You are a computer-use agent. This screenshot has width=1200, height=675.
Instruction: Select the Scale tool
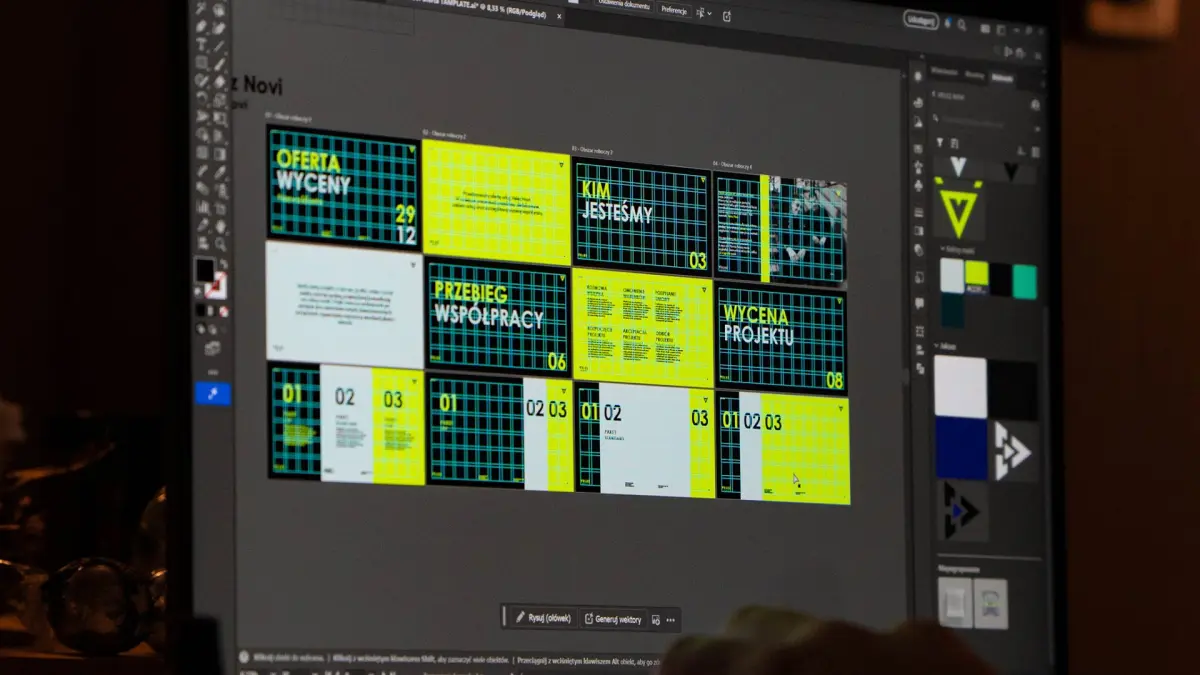[220, 98]
